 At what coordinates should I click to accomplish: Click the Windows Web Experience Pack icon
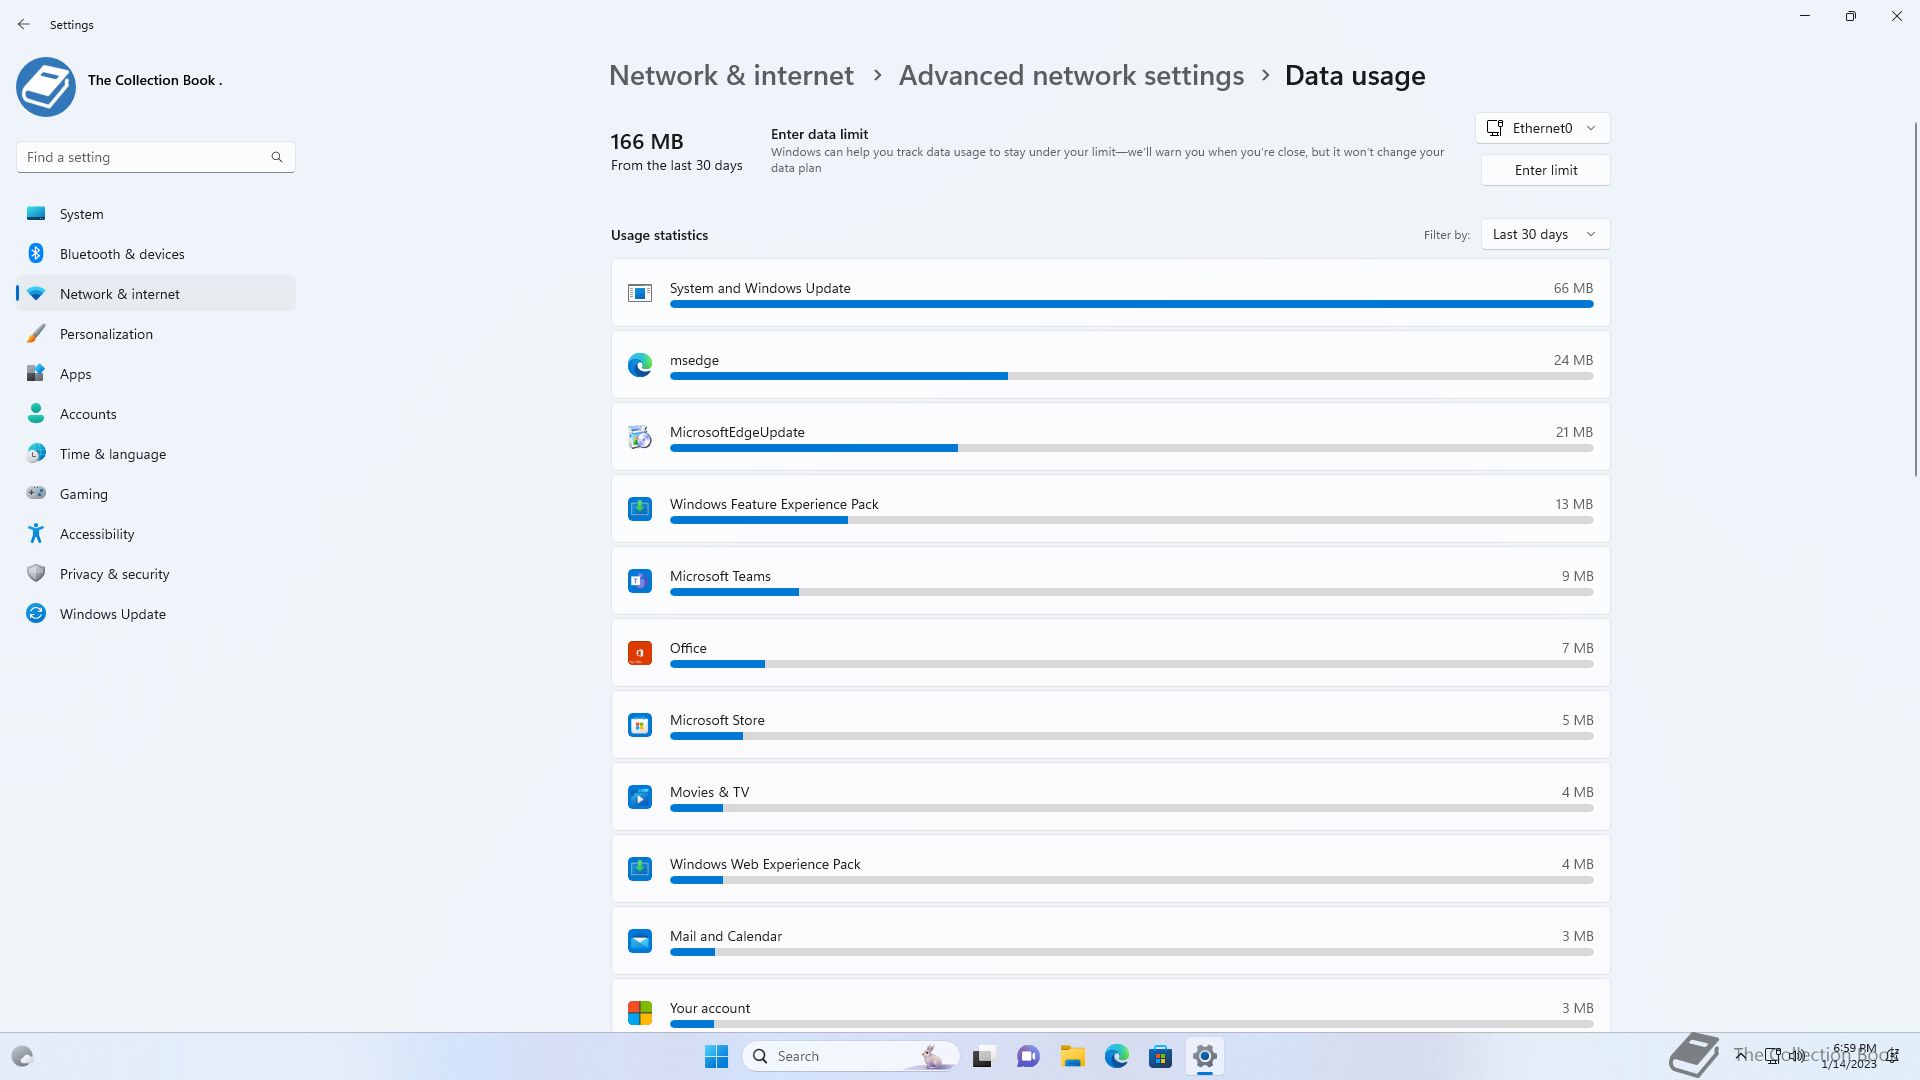pos(640,869)
